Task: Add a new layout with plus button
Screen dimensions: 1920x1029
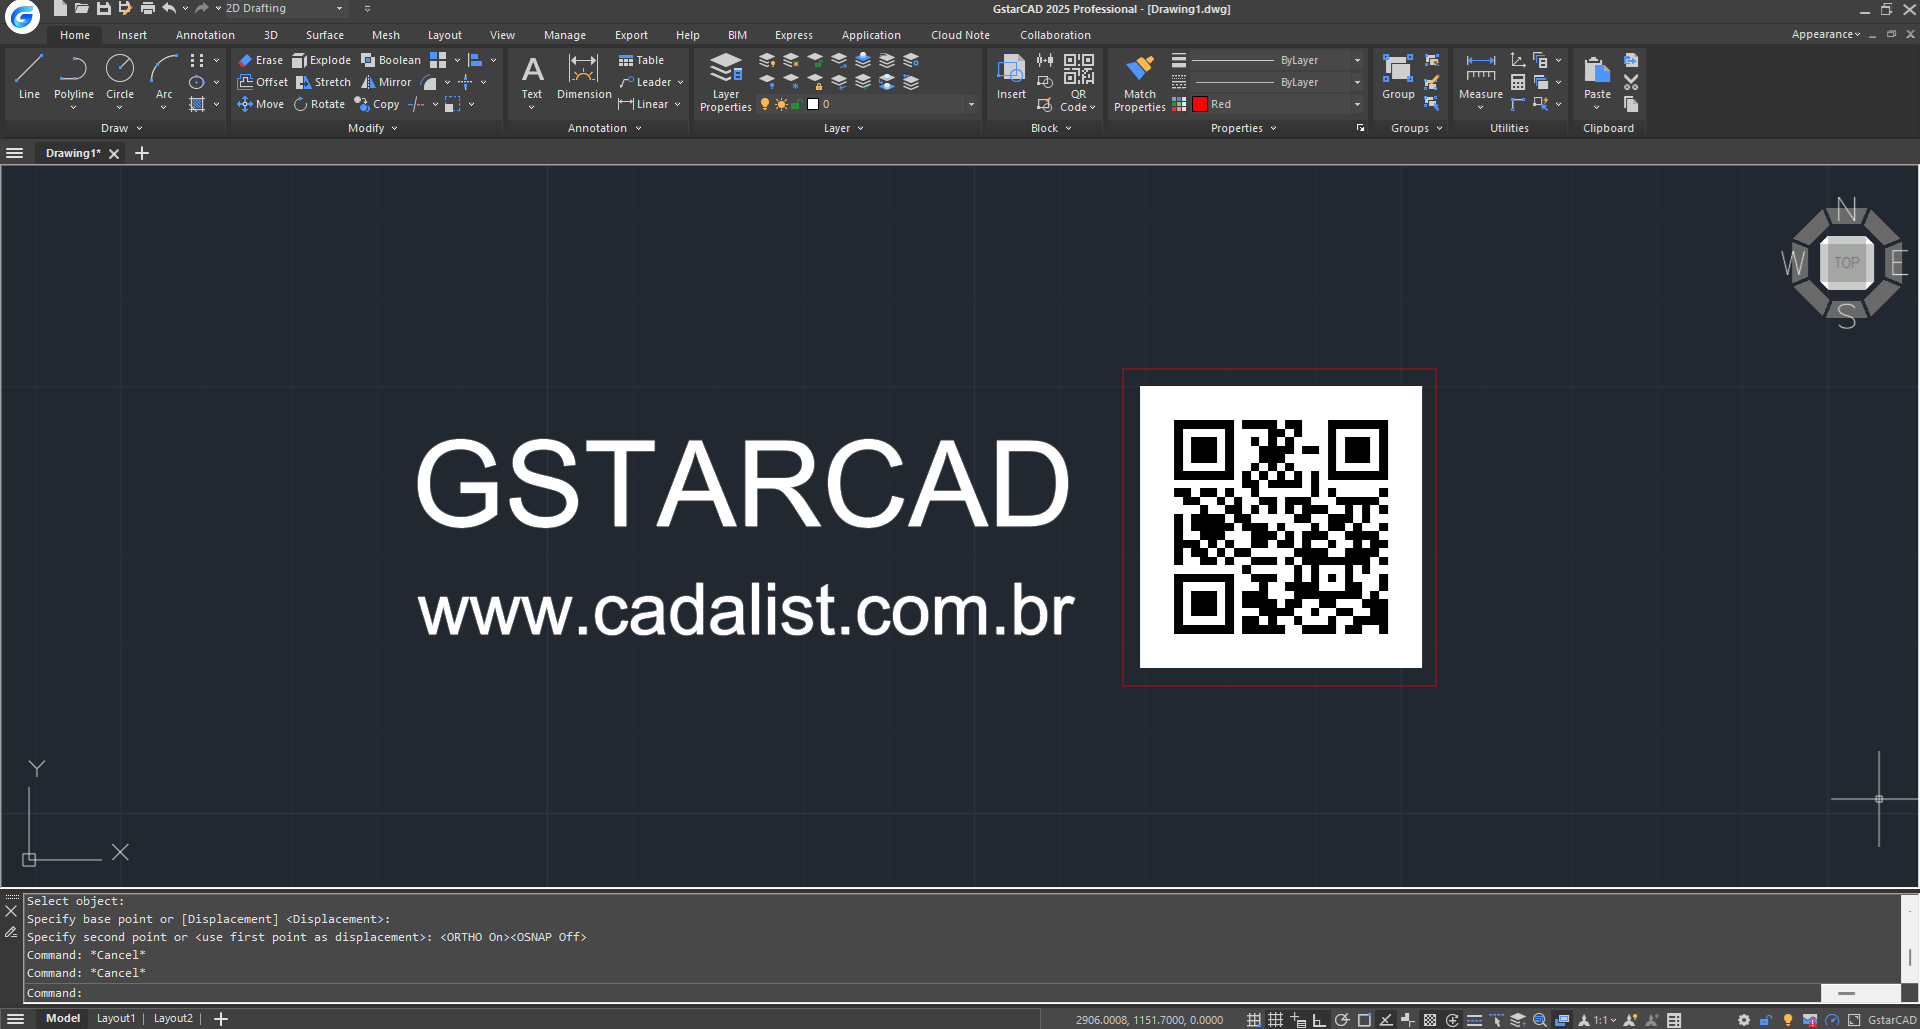Action: [221, 1018]
